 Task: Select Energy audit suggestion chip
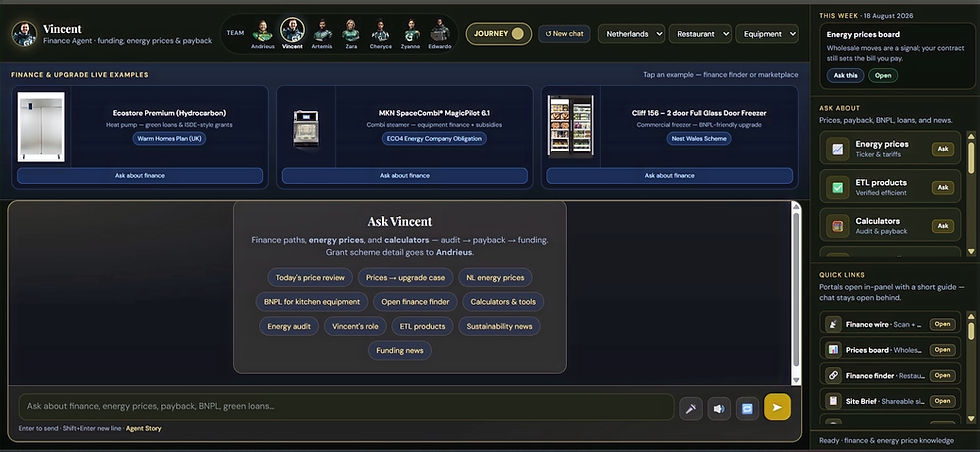tap(289, 326)
